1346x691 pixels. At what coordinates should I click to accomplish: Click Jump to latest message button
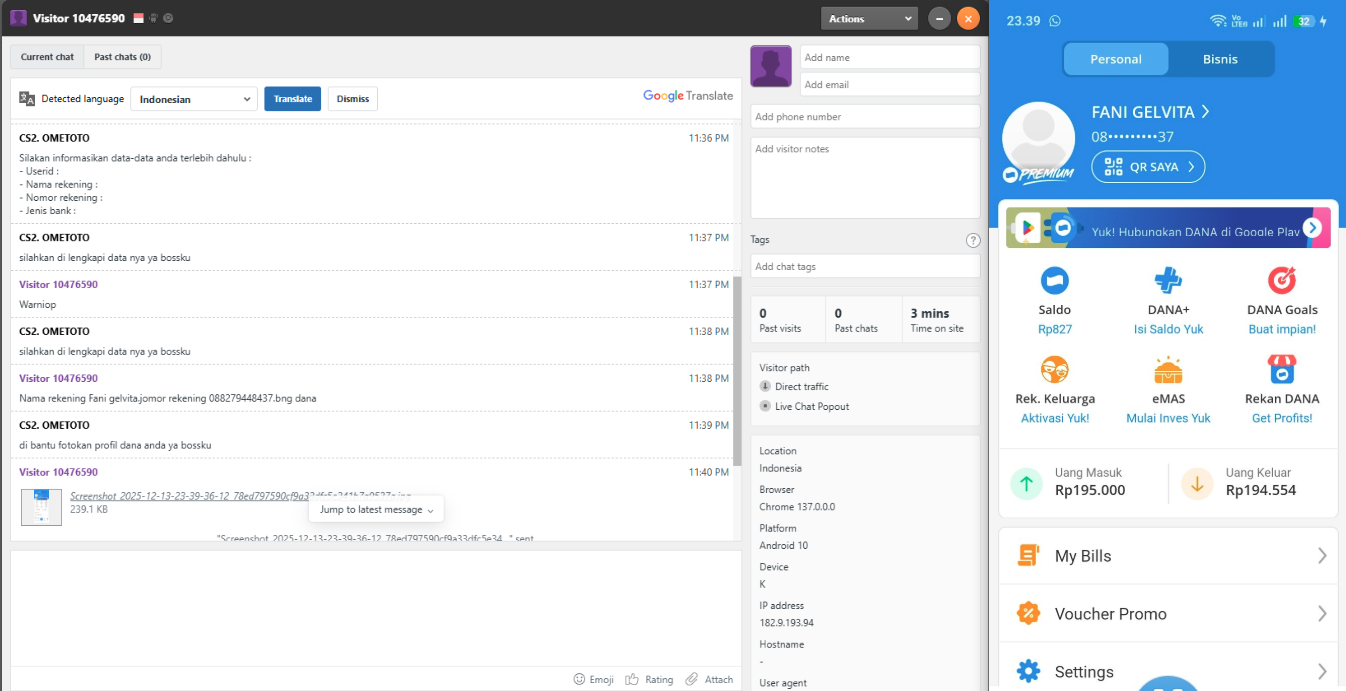pyautogui.click(x=376, y=510)
